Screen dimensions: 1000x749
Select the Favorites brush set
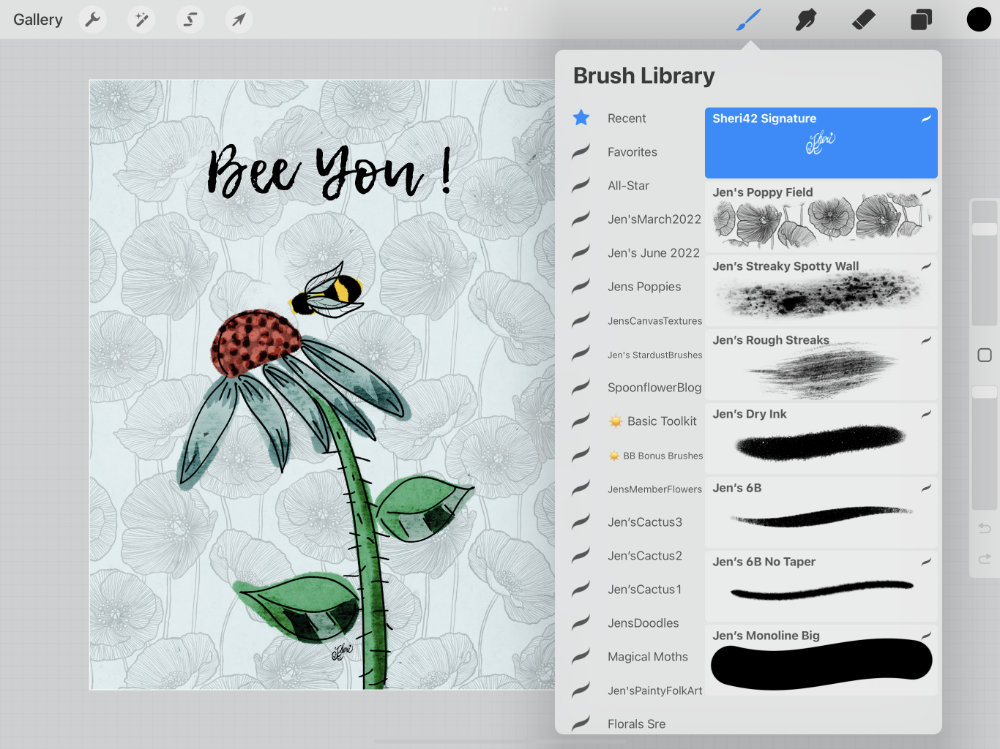(632, 152)
